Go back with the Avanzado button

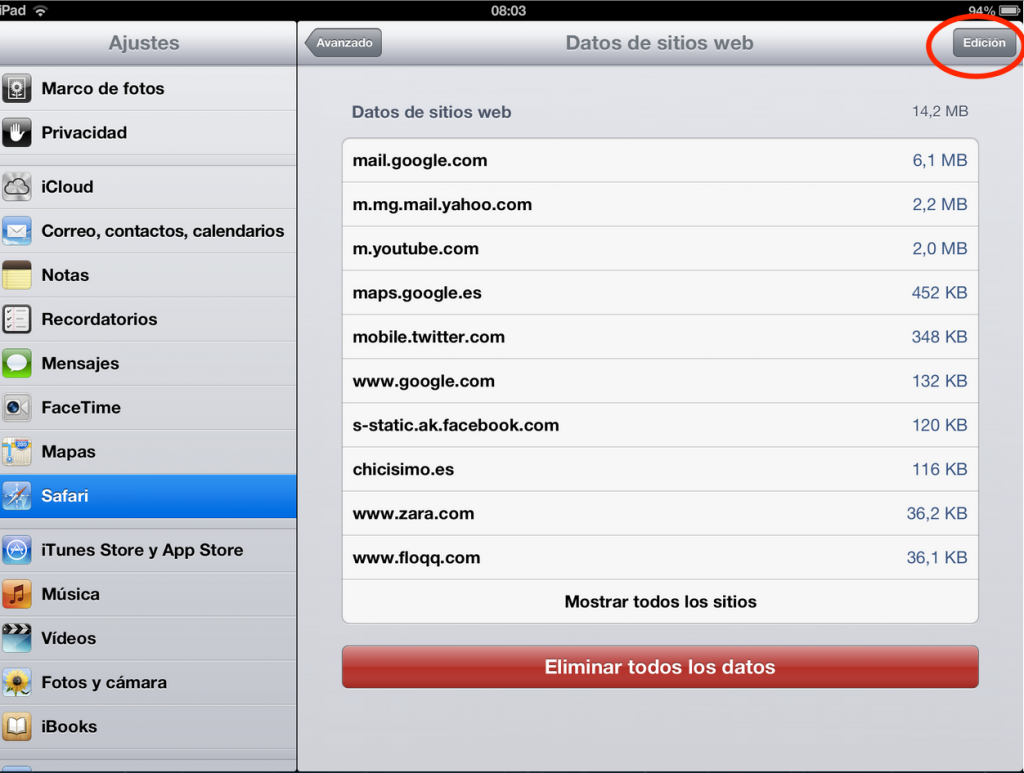pyautogui.click(x=344, y=43)
